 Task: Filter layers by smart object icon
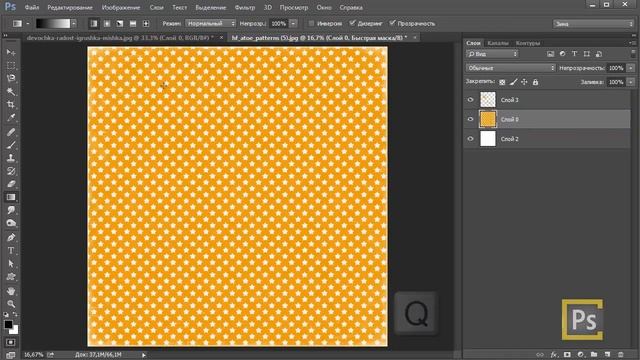click(x=599, y=54)
